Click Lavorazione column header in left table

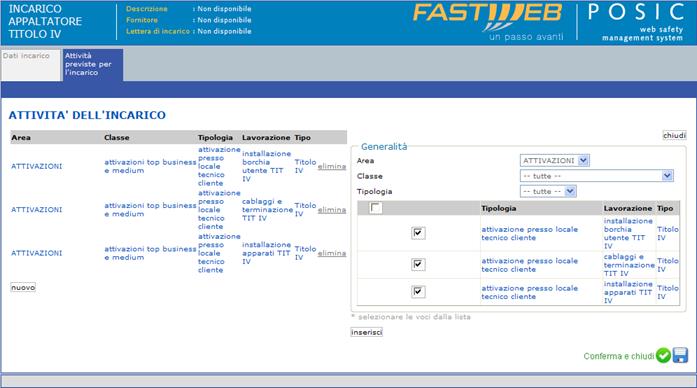[266, 138]
